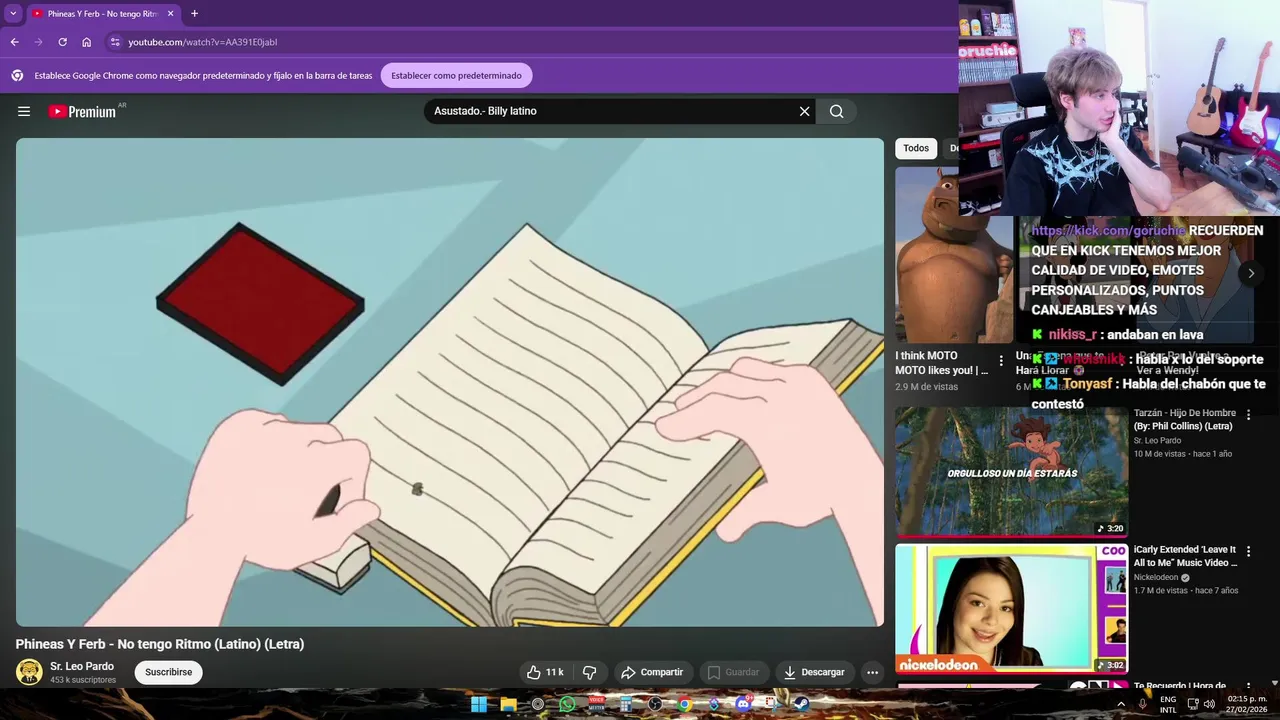Open a new Chrome tab
1280x720 pixels.
point(194,14)
